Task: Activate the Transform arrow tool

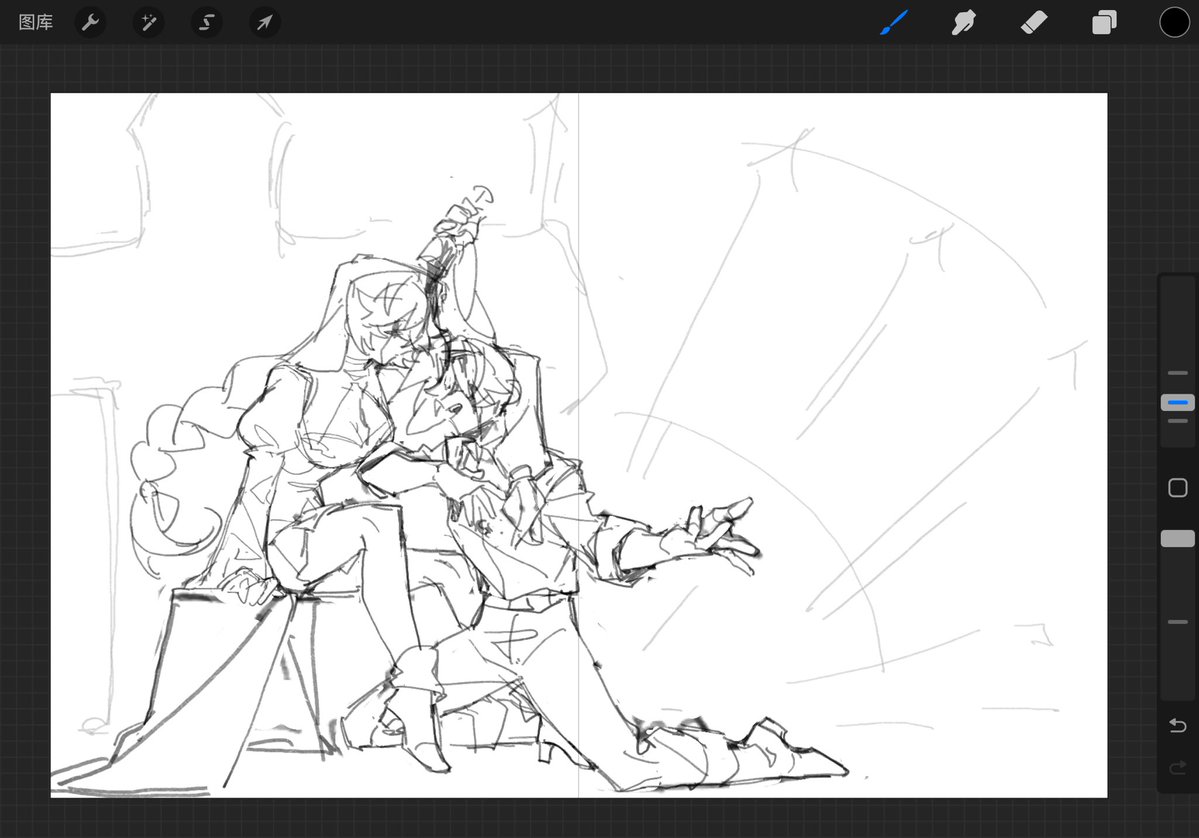Action: pos(265,22)
